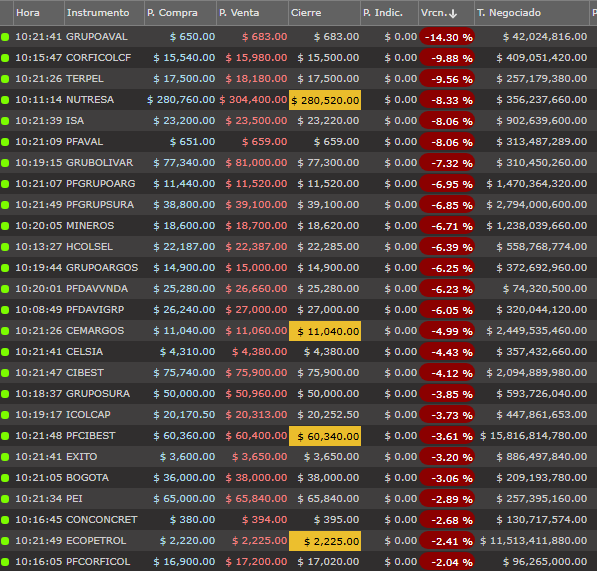
Task: Click PFCIBEST highlighted close price $ 60,340.00
Action: click(x=325, y=436)
